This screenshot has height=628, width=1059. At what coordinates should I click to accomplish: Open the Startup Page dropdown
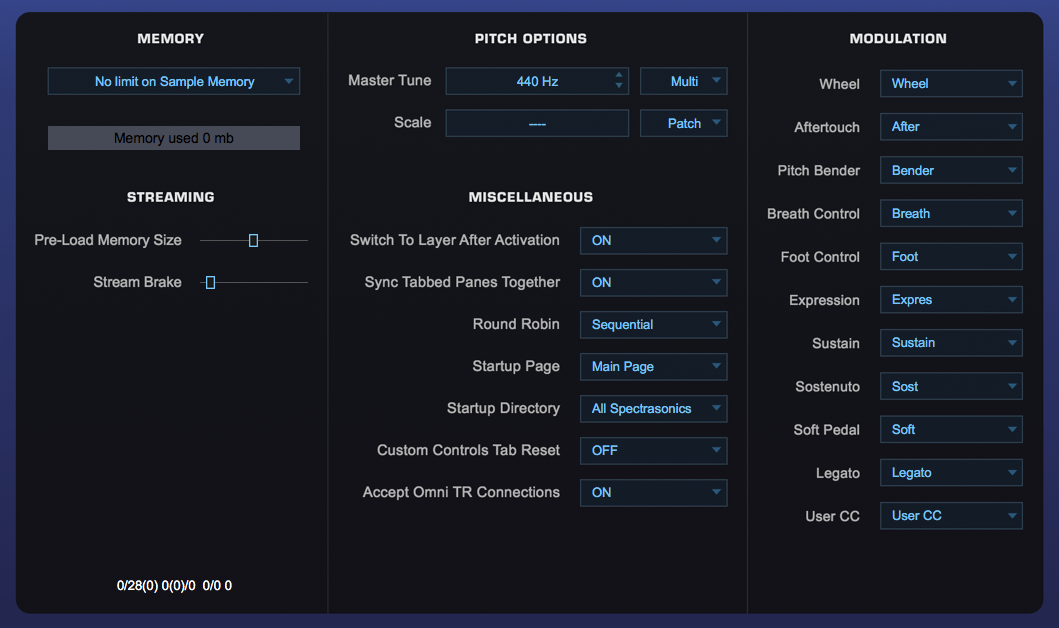(653, 366)
